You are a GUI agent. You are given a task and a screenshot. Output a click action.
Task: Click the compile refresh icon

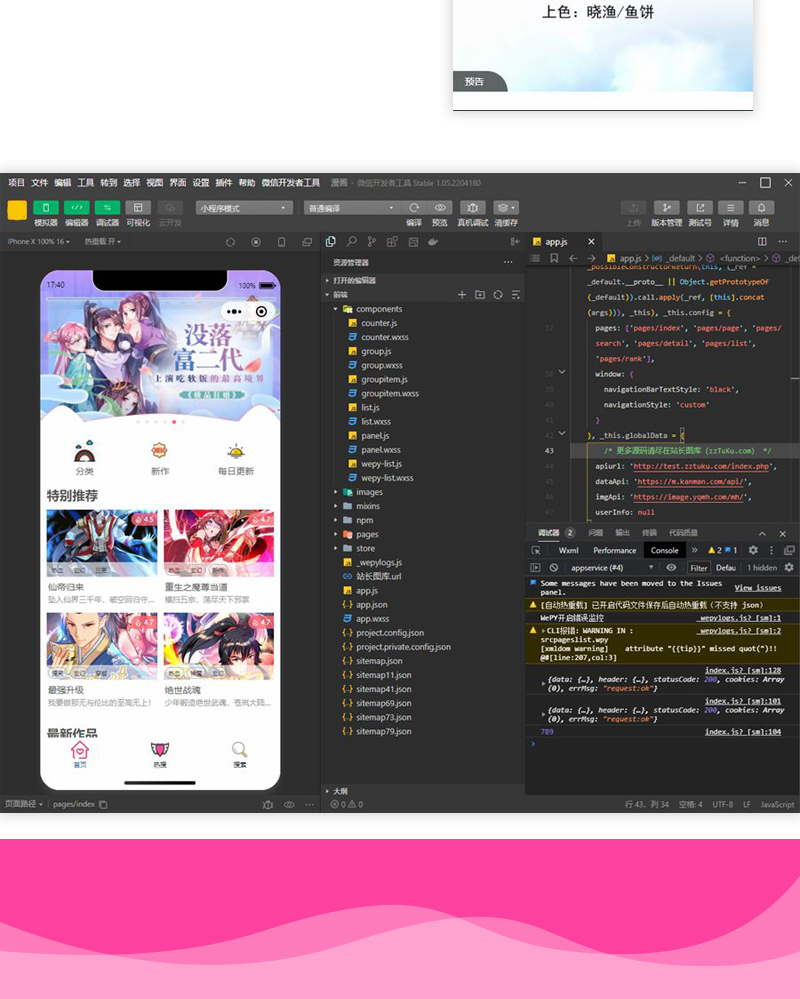[x=414, y=208]
